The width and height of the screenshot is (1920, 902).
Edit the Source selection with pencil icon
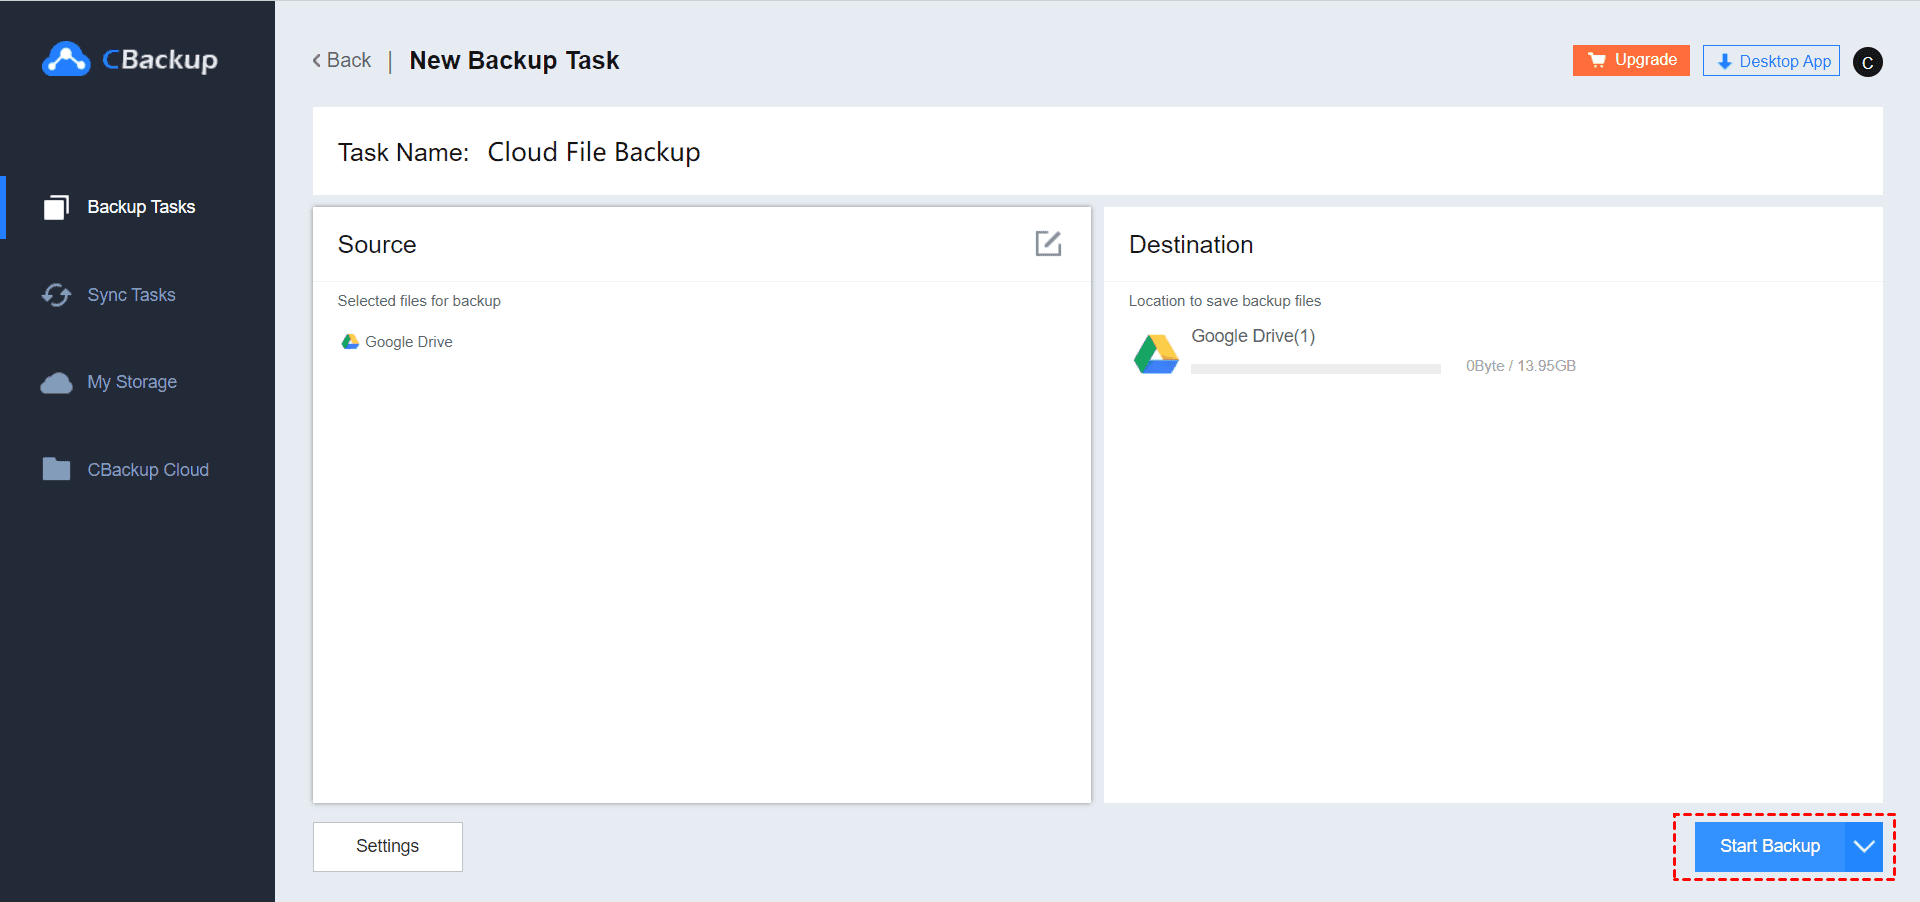(1047, 244)
